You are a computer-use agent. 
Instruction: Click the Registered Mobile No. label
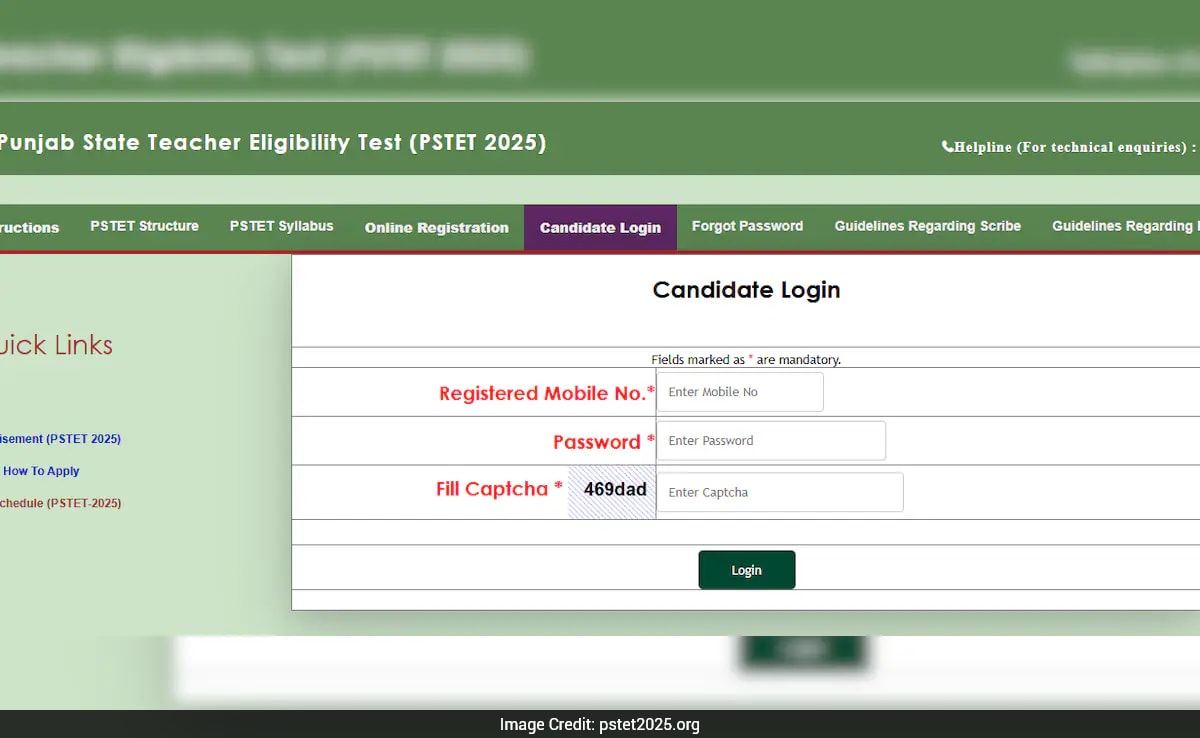coord(546,393)
